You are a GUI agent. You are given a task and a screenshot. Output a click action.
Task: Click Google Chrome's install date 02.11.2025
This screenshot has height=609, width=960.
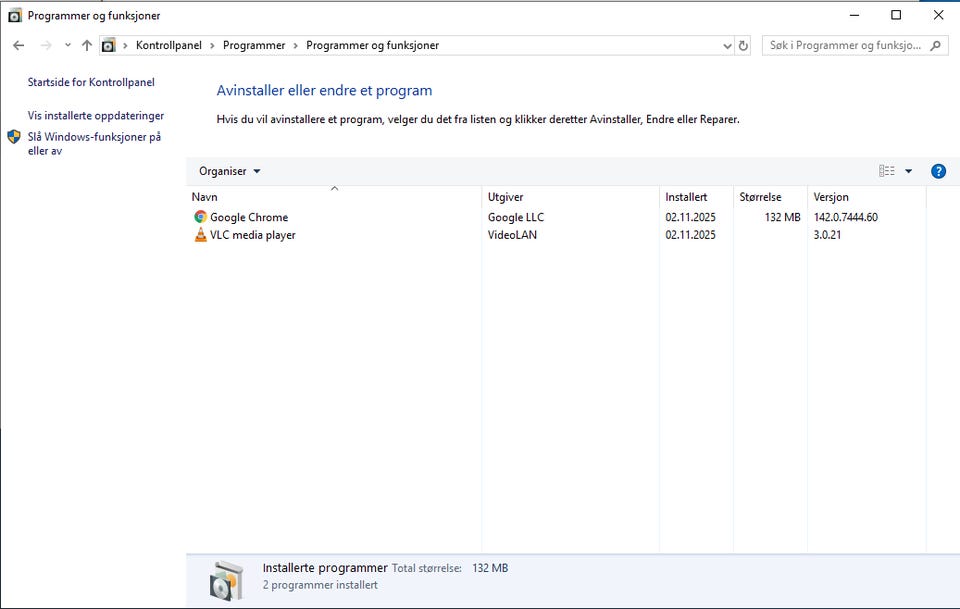[690, 217]
